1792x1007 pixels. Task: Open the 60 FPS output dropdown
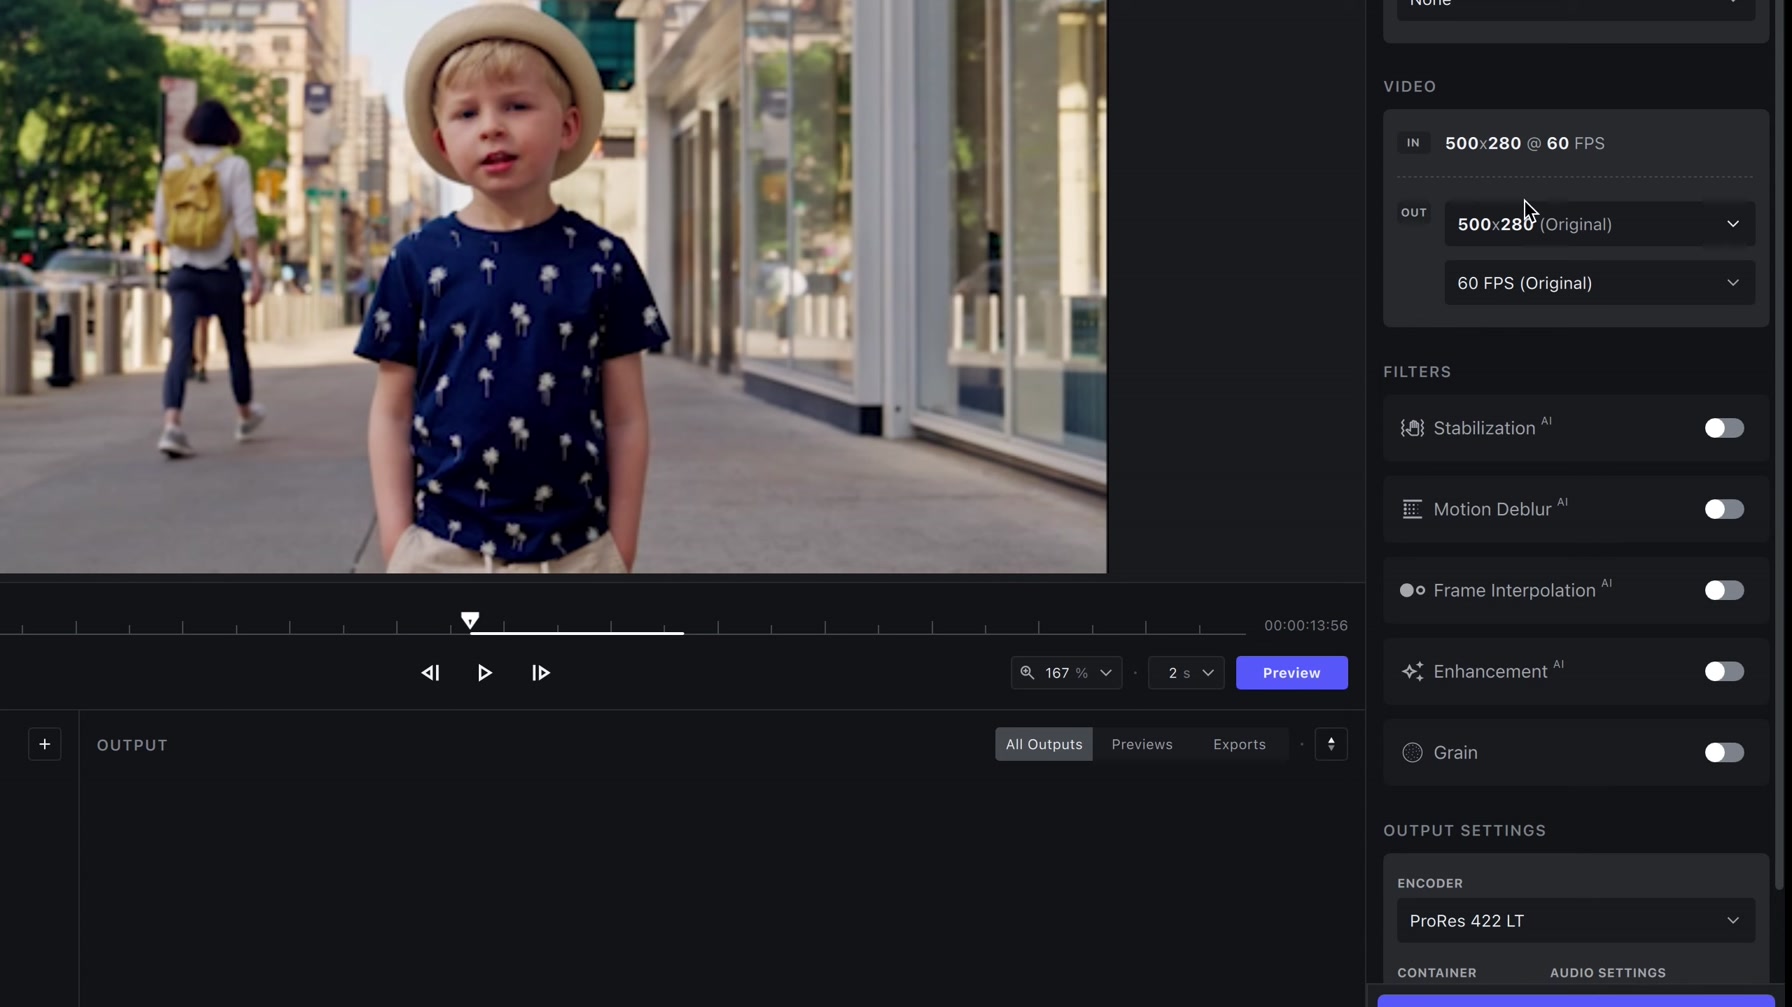coord(1599,283)
